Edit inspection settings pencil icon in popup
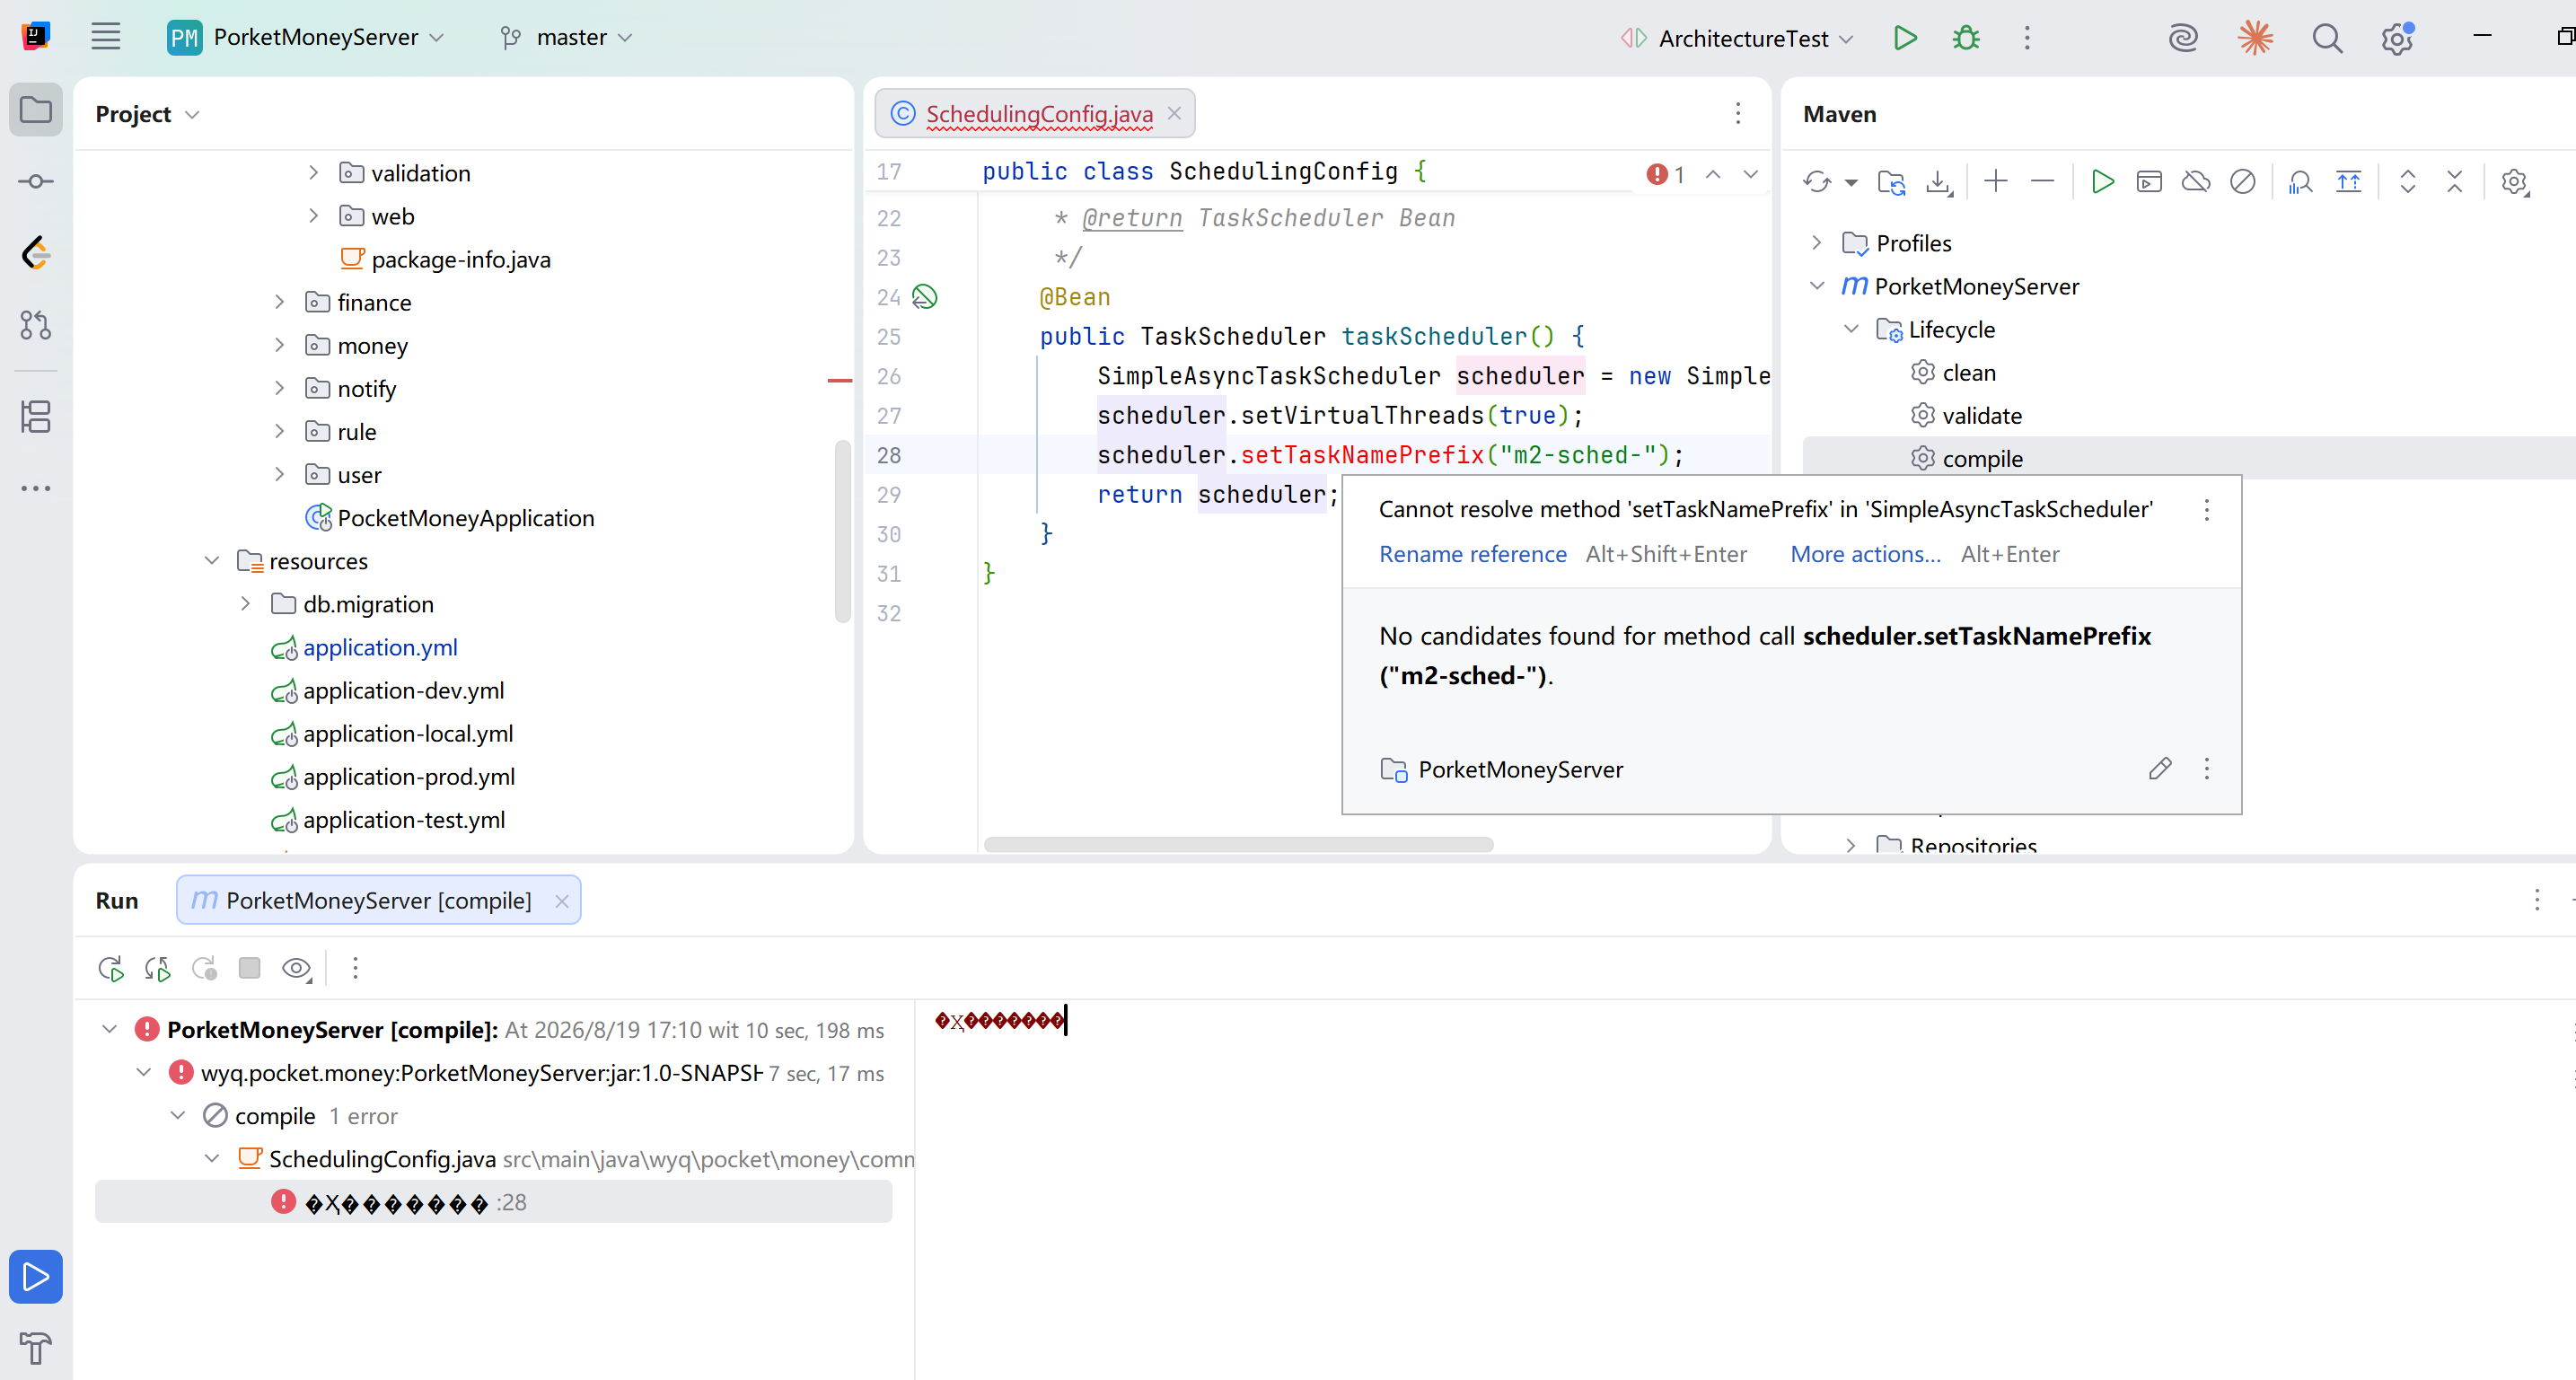This screenshot has width=2576, height=1380. coord(2160,769)
